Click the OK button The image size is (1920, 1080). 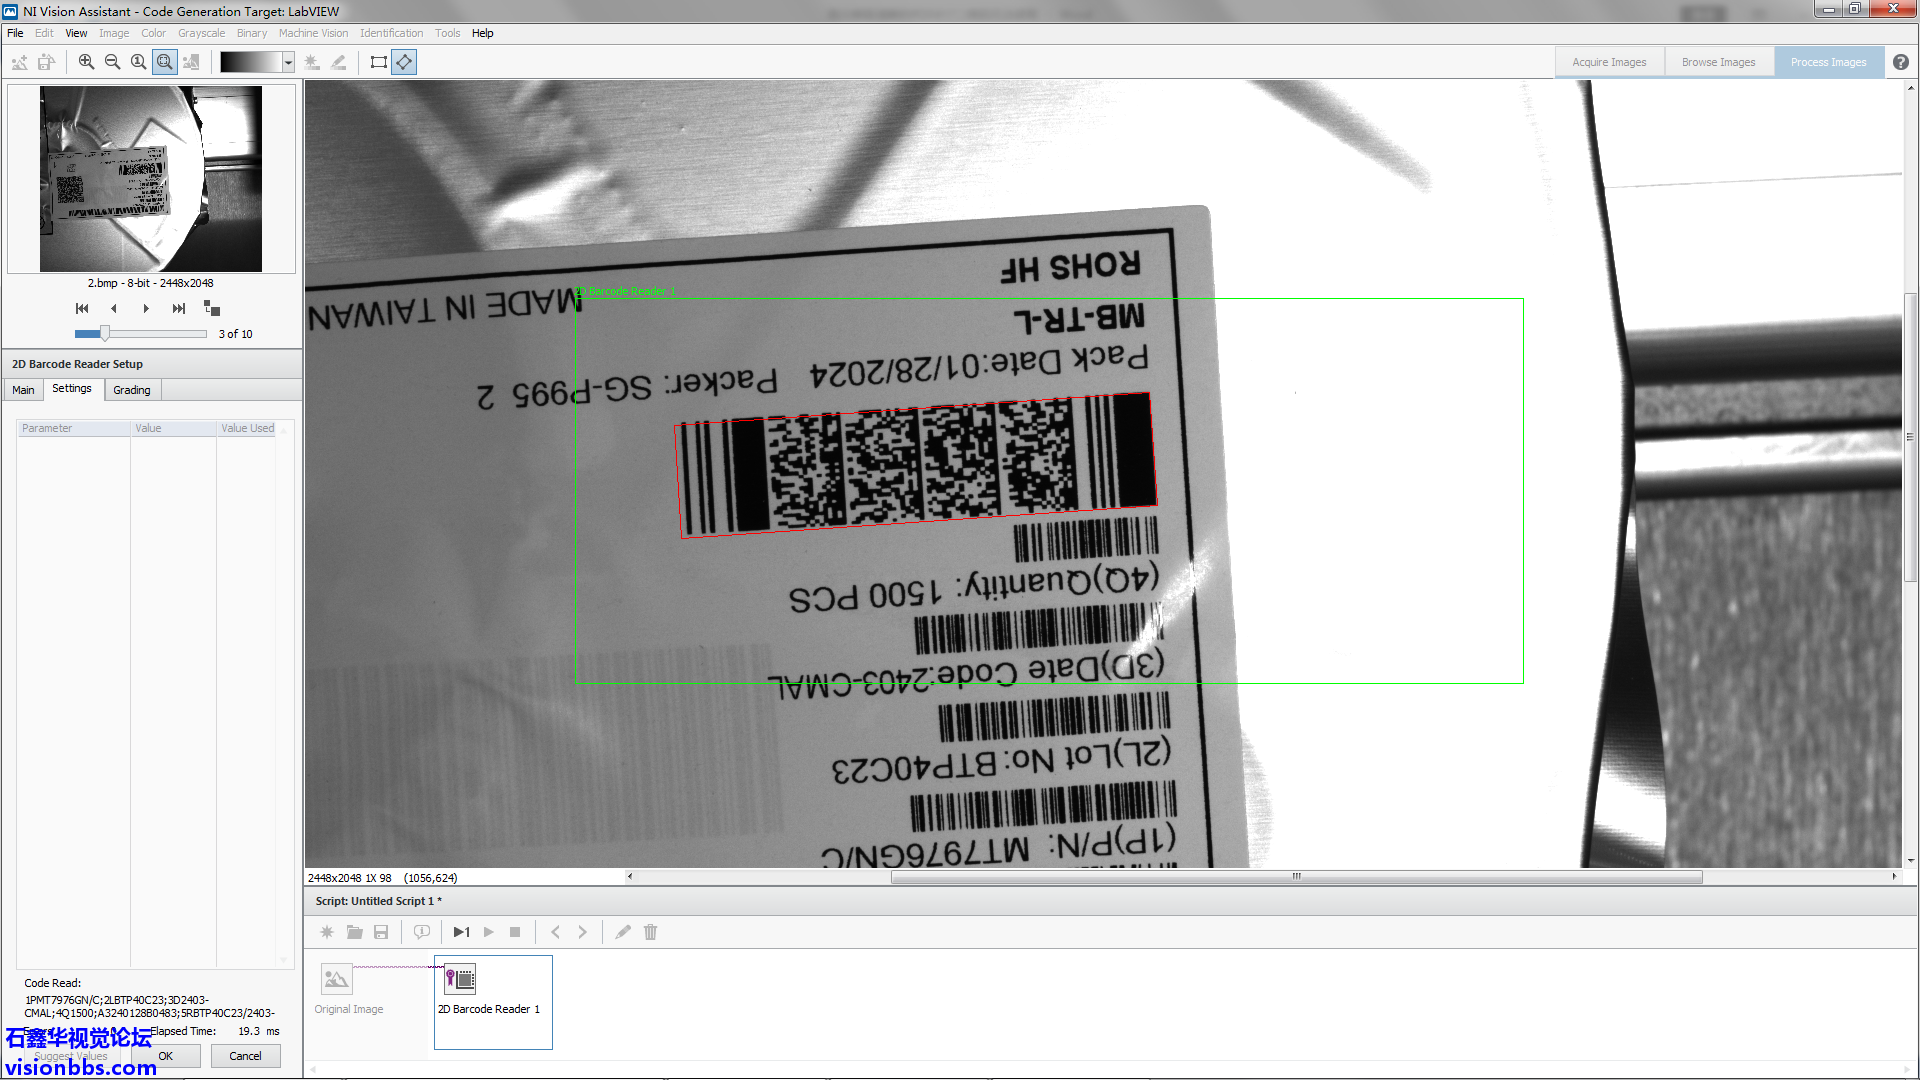pyautogui.click(x=166, y=1056)
